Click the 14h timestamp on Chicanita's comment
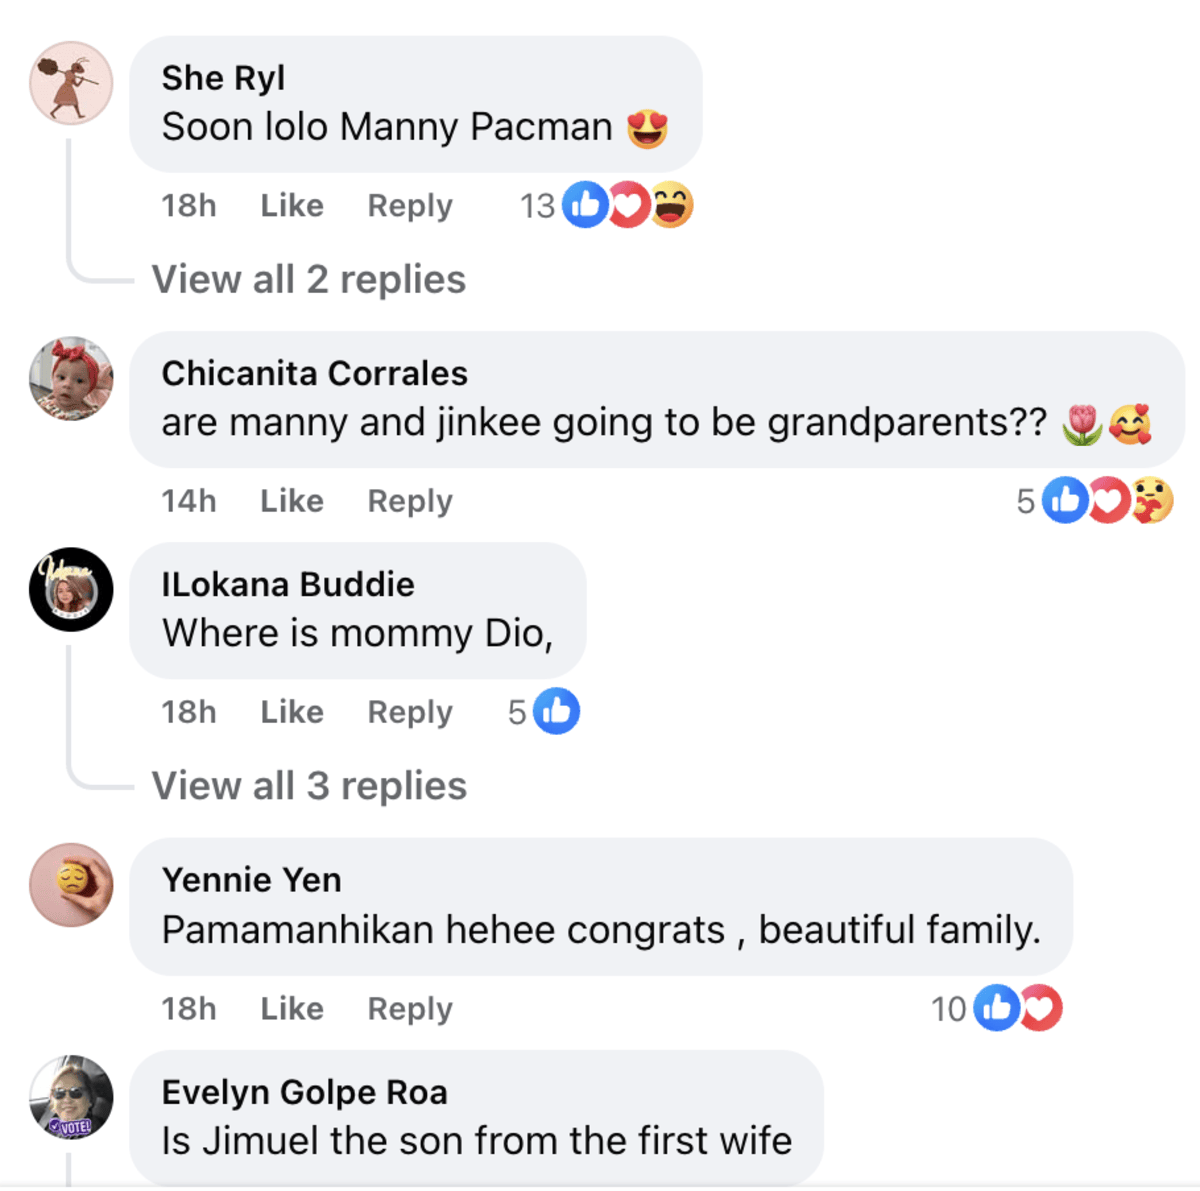The width and height of the screenshot is (1200, 1191). pos(189,501)
